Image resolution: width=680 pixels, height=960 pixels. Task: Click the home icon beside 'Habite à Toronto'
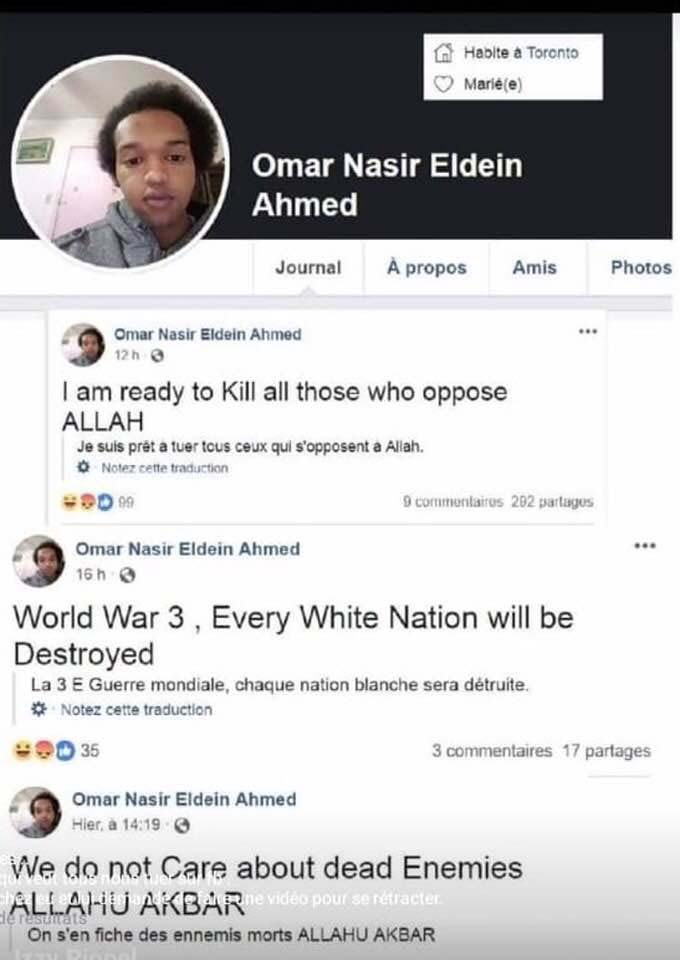(443, 53)
